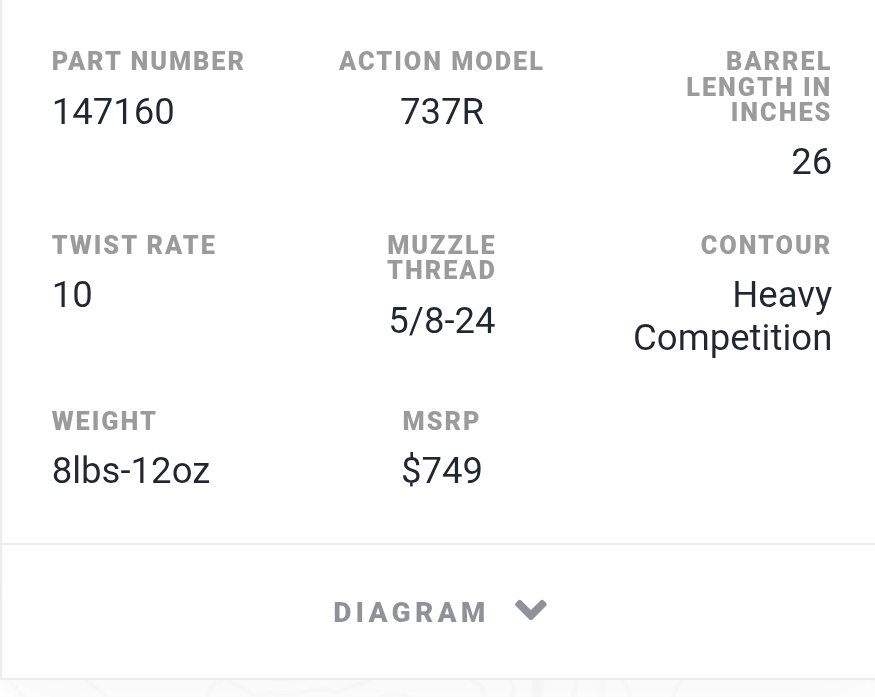Click the downward arrow icon beside Diagram
The height and width of the screenshot is (697, 875).
[x=531, y=610]
